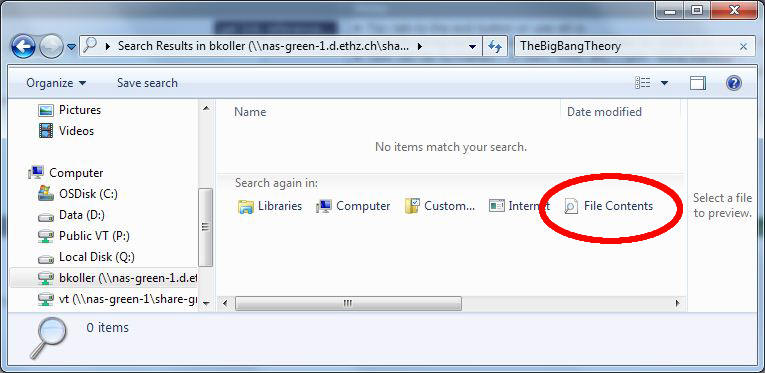Sort by the Name column header
The width and height of the screenshot is (765, 373).
(250, 112)
